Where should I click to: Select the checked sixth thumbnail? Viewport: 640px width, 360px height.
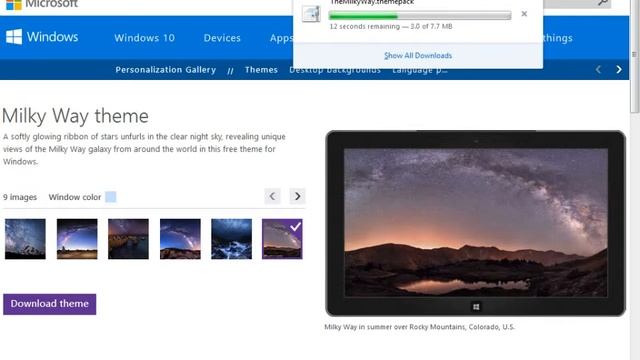coord(282,239)
